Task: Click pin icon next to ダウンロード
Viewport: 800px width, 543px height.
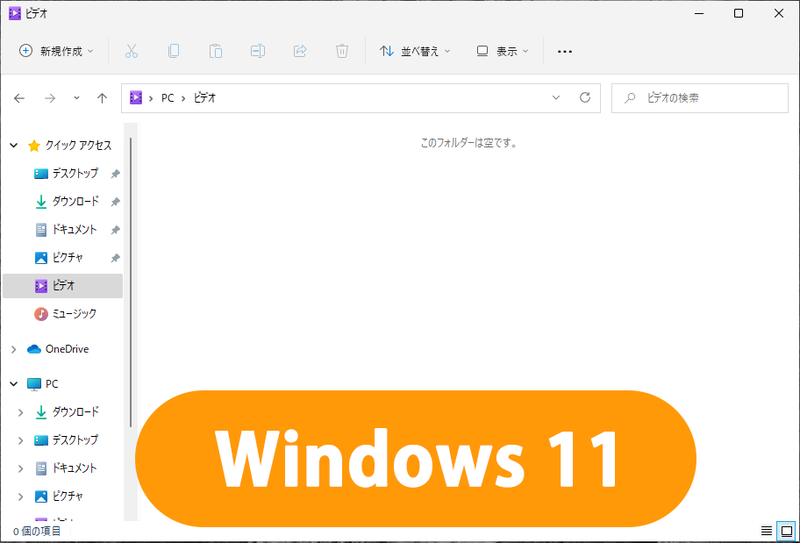Action: [115, 202]
